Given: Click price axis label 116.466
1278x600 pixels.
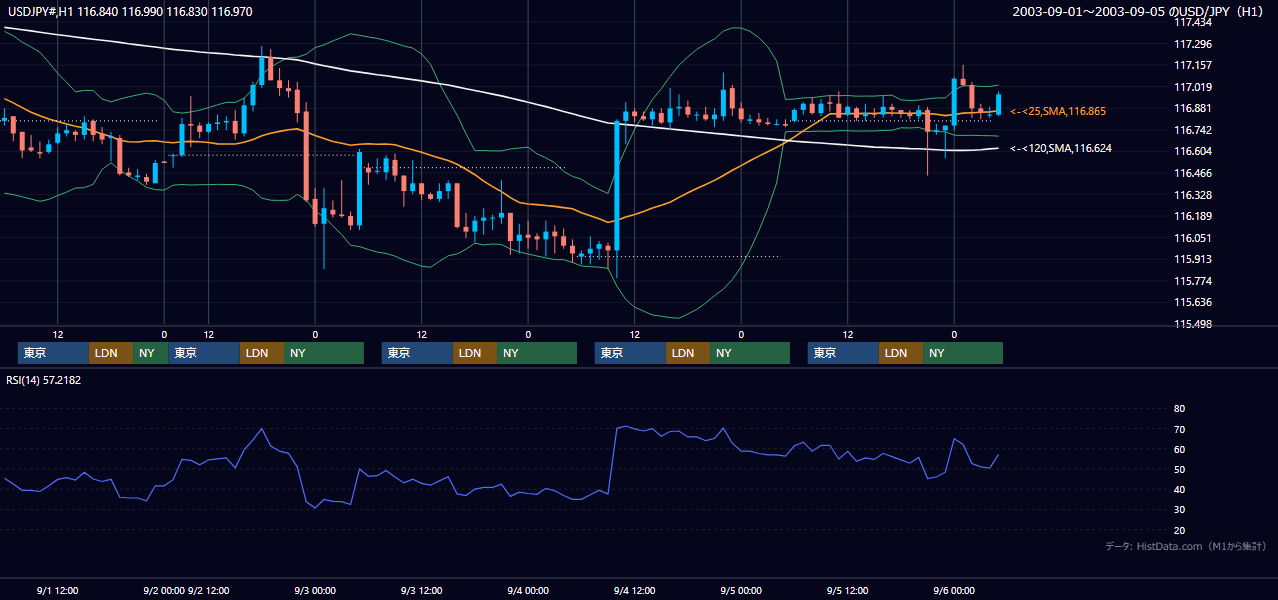Looking at the screenshot, I should coord(1192,173).
